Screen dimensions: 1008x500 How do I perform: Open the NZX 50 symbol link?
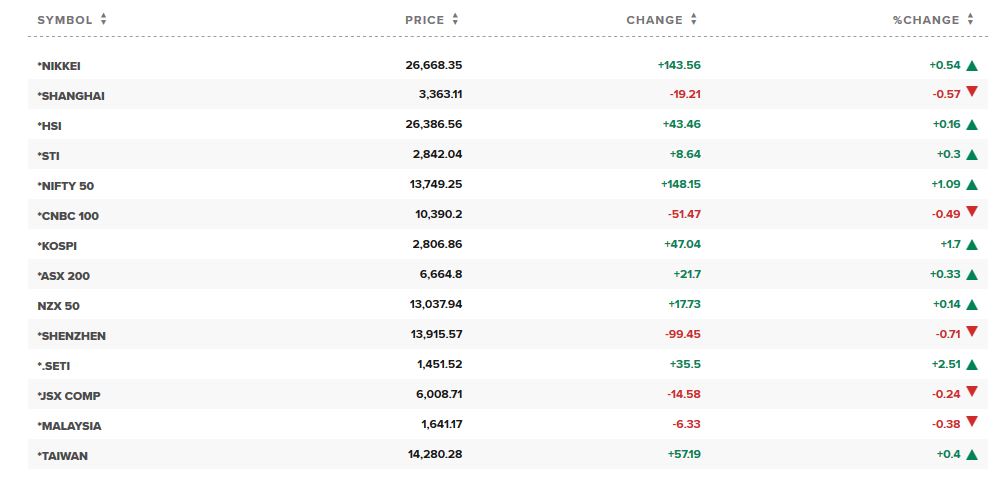coord(58,306)
